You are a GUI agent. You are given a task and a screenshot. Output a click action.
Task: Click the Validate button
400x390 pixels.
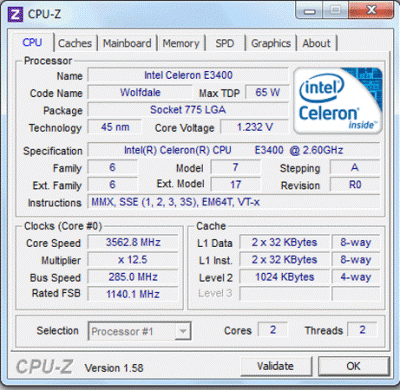[275, 366]
